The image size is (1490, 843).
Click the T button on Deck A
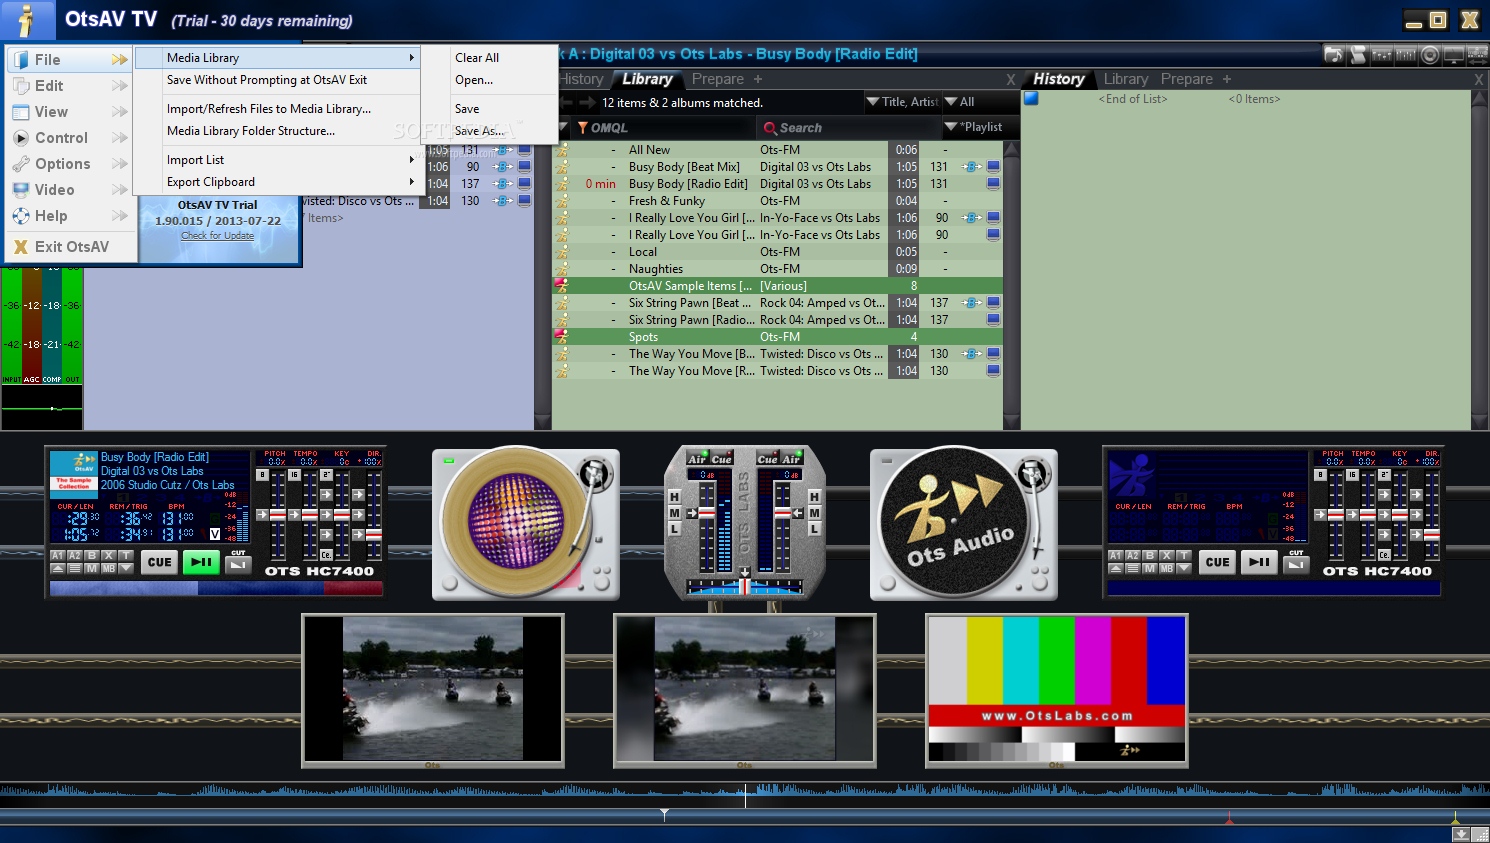[x=125, y=555]
